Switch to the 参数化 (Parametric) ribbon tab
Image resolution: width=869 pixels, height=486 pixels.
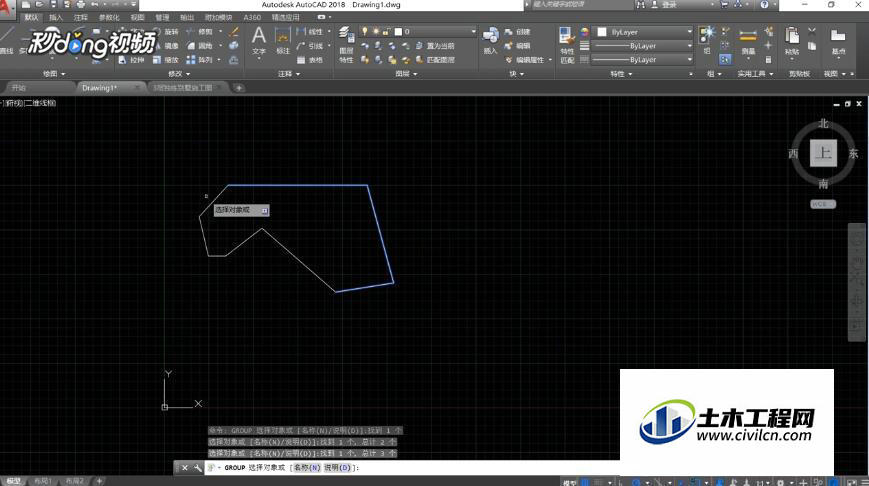click(x=109, y=17)
